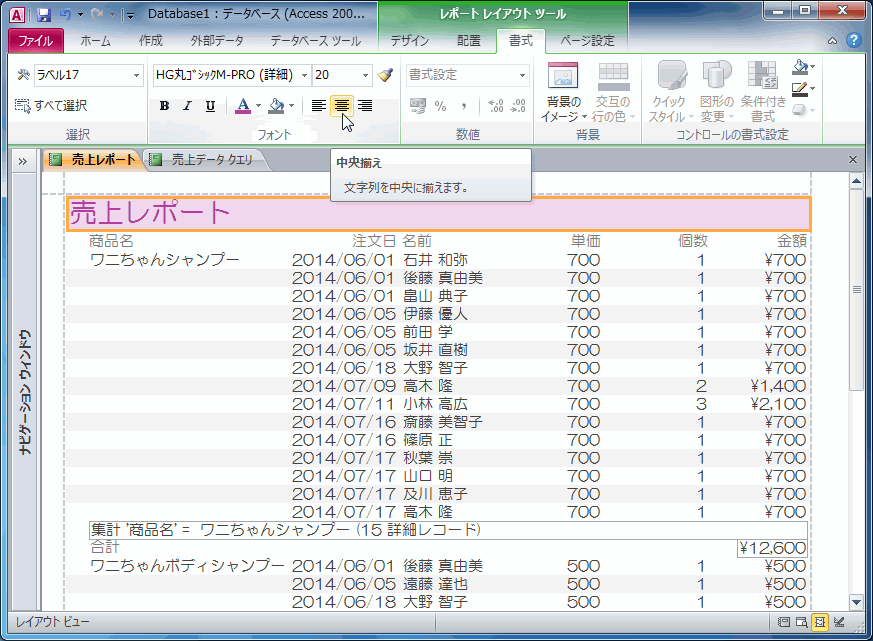Screen dimensions: 873x641
Task: Switch to the ホーム ribbon tab
Action: coord(95,41)
